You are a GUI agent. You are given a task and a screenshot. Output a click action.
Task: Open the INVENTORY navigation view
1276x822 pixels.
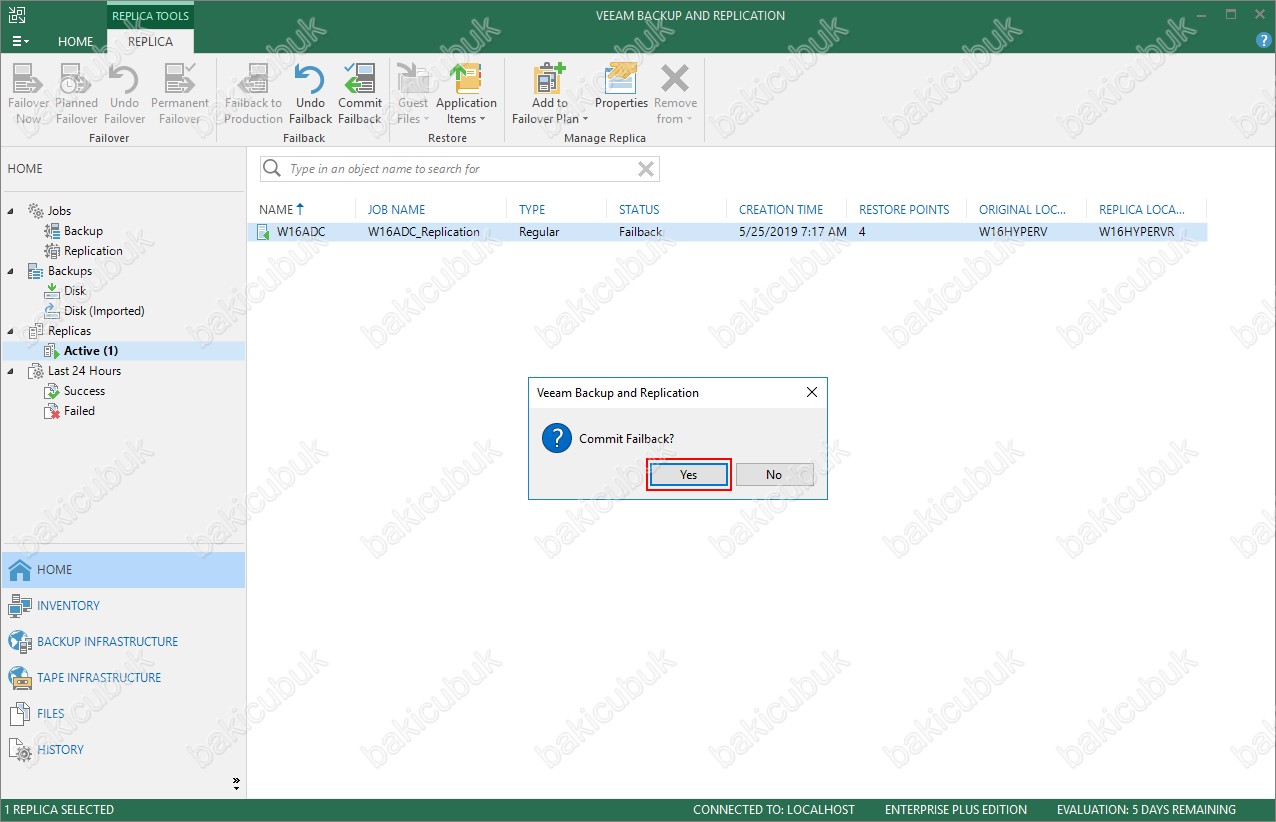point(123,606)
